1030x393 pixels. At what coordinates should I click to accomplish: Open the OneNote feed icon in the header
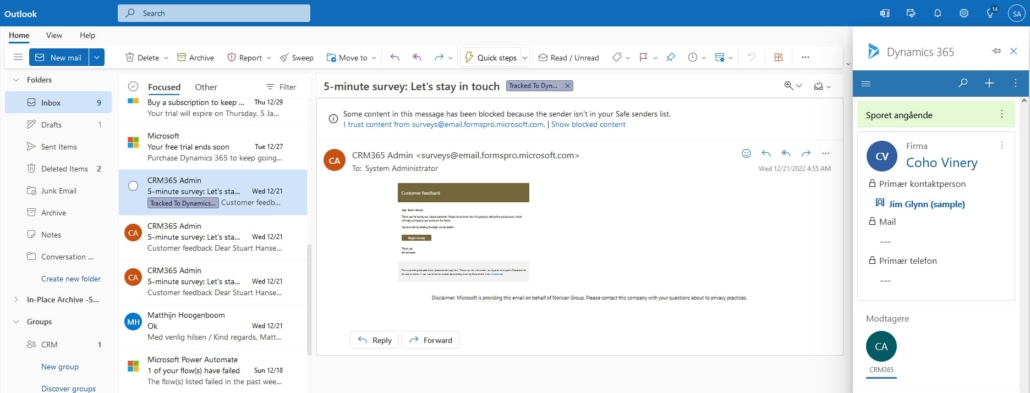tap(884, 13)
